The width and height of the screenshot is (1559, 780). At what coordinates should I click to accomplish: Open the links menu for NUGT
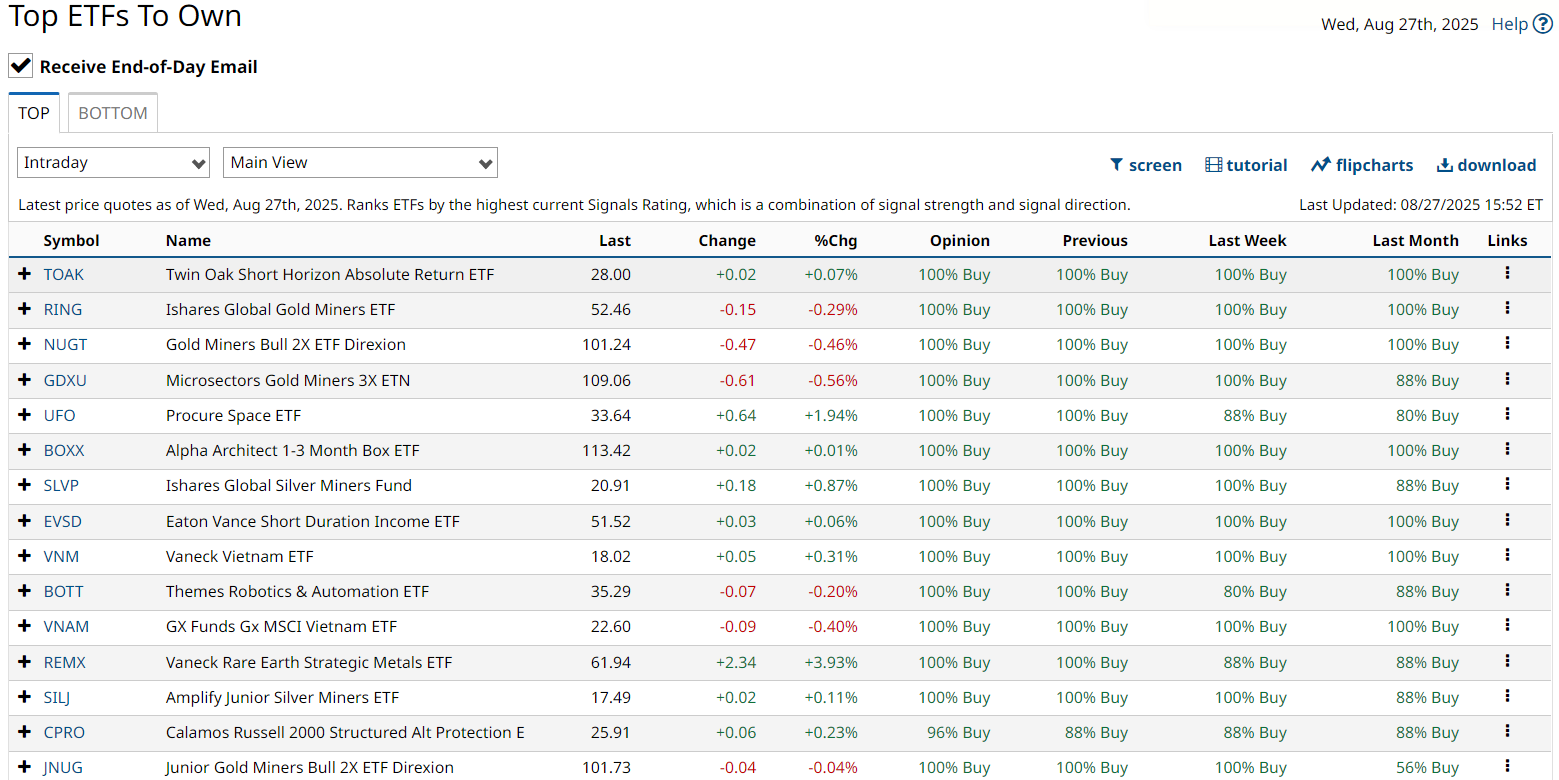click(1507, 343)
